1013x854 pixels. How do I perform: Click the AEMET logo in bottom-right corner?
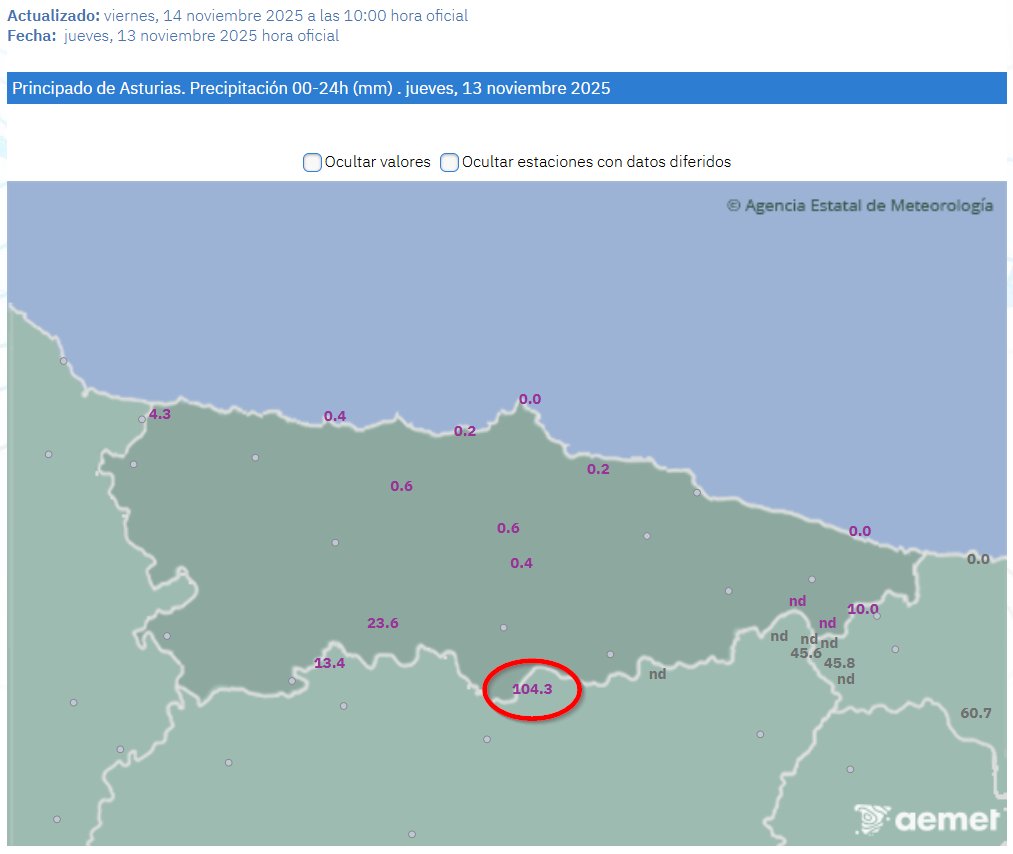click(927, 819)
